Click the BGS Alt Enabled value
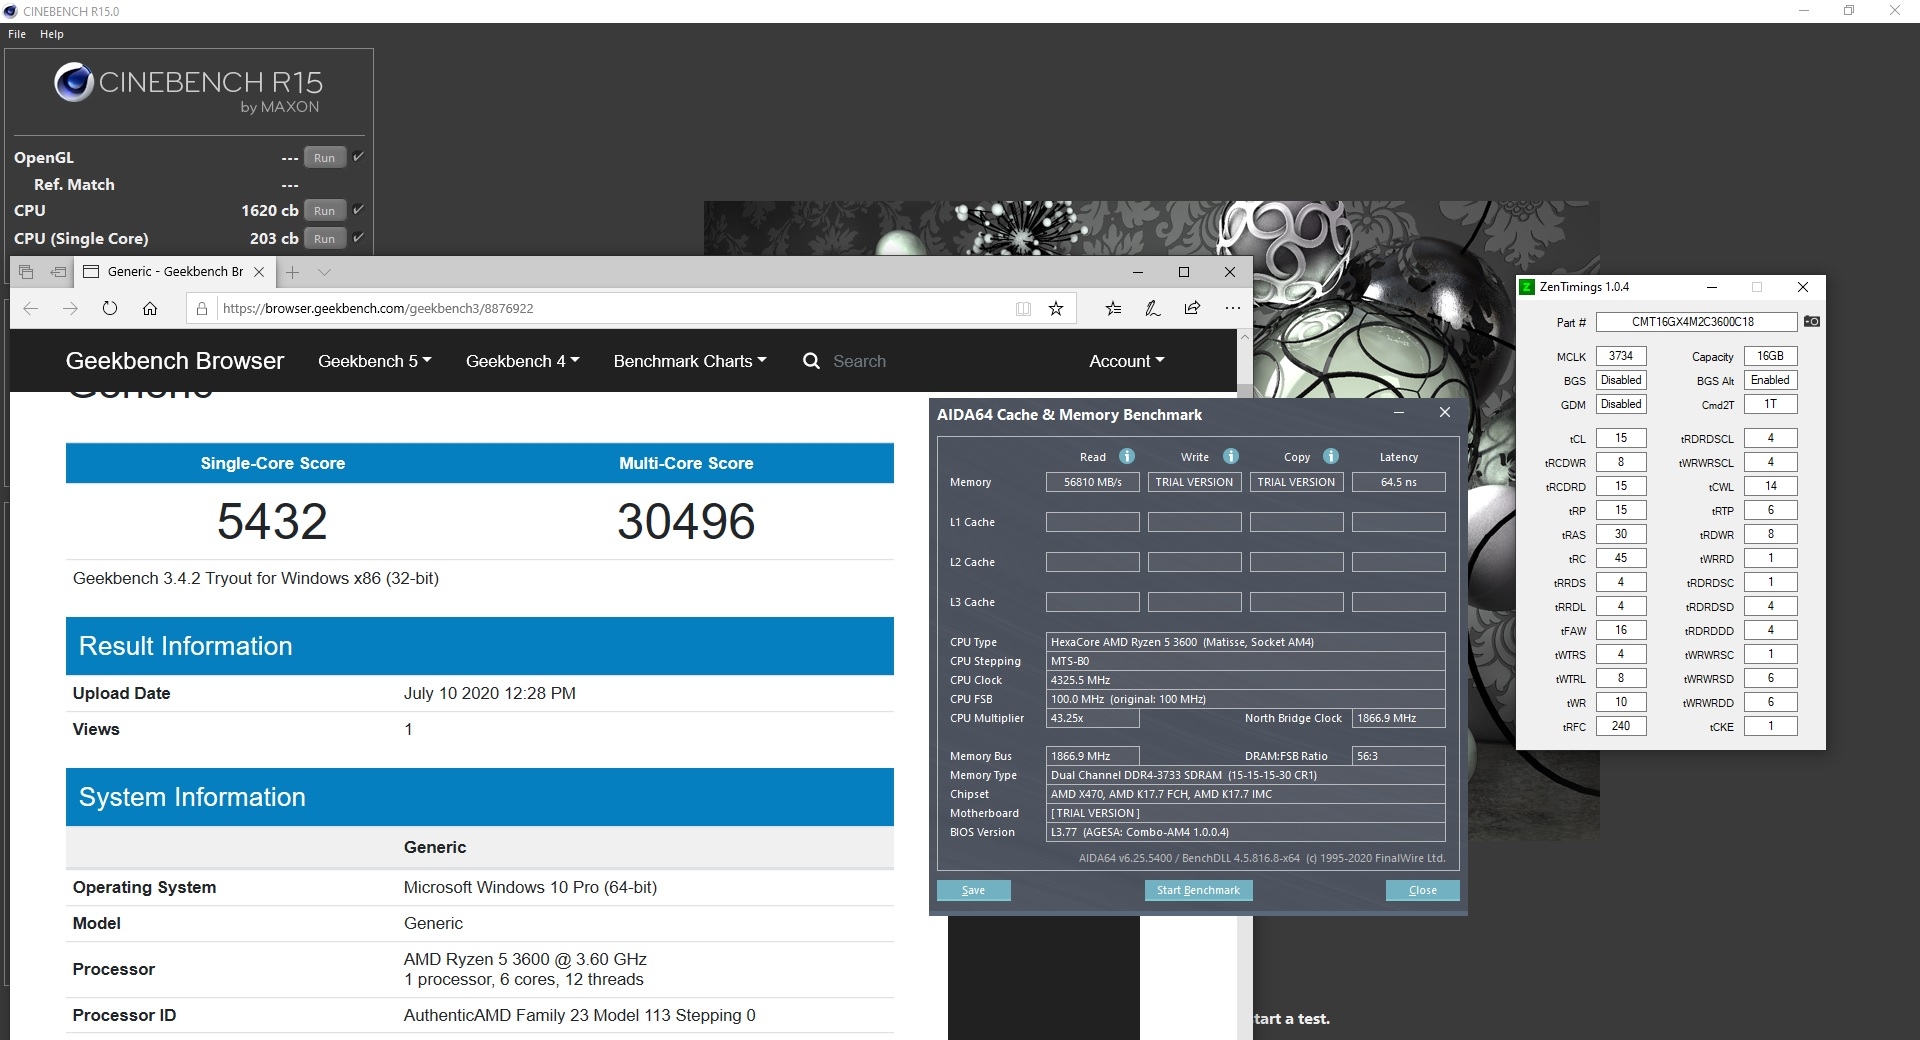The height and width of the screenshot is (1040, 1920). coord(1771,380)
